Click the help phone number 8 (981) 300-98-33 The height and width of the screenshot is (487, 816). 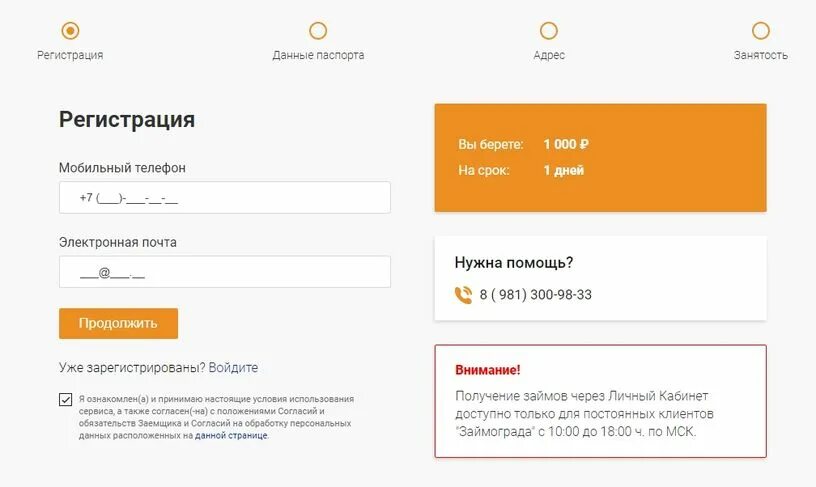point(536,294)
